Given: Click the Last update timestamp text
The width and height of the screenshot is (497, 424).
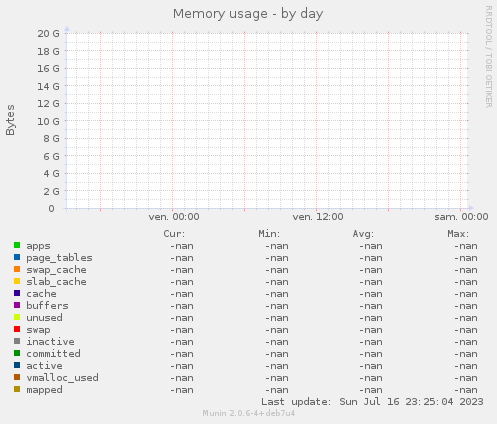Looking at the screenshot, I should click(372, 402).
